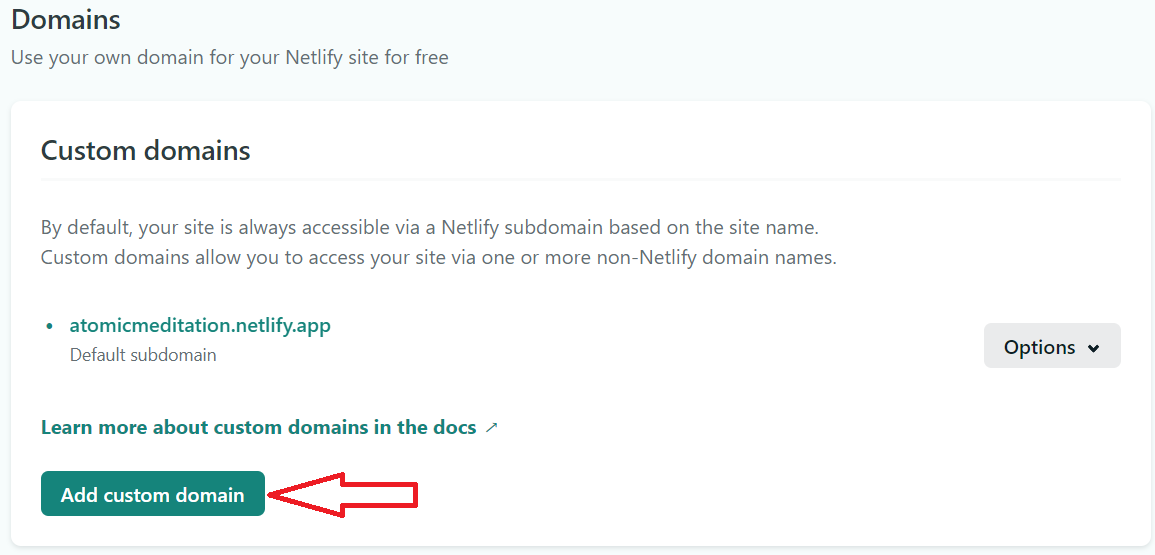Open the atomicmeditation.netlify.app link

[200, 325]
